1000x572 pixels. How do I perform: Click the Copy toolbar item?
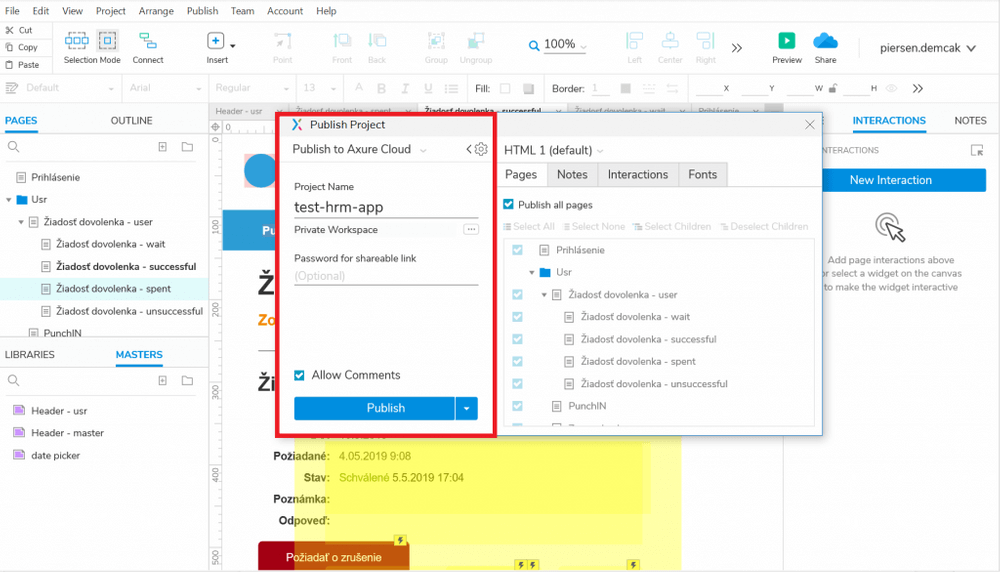coord(21,47)
